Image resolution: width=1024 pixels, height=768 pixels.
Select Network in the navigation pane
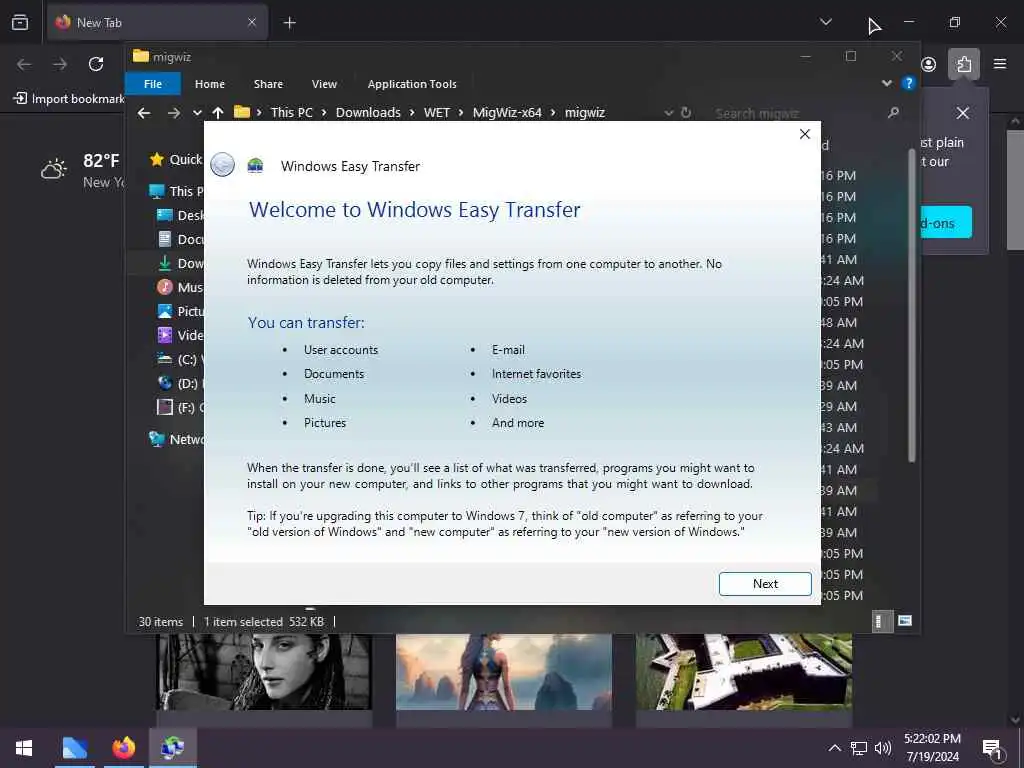(176, 439)
